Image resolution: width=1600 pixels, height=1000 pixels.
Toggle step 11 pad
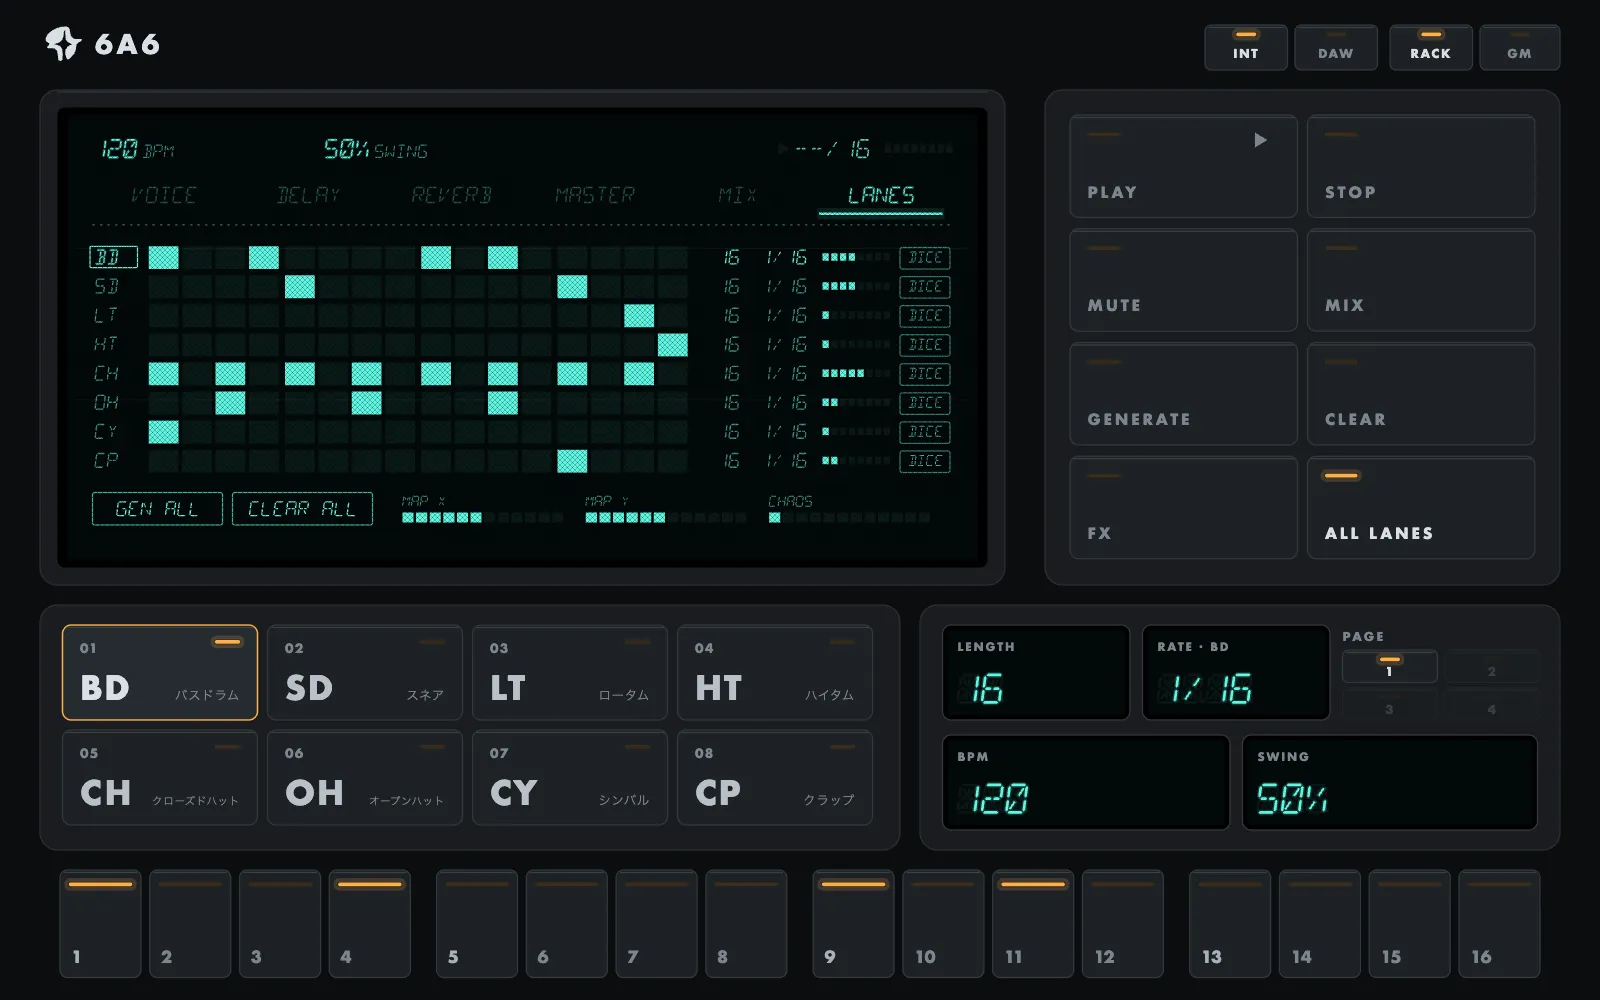tap(1033, 924)
